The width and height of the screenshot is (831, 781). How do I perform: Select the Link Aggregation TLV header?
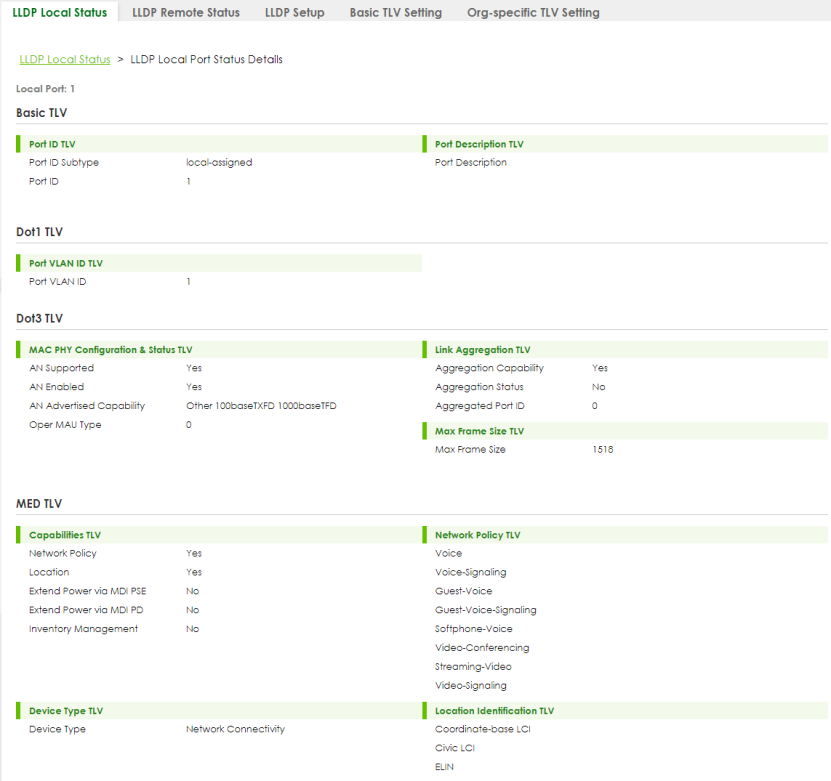coord(482,350)
